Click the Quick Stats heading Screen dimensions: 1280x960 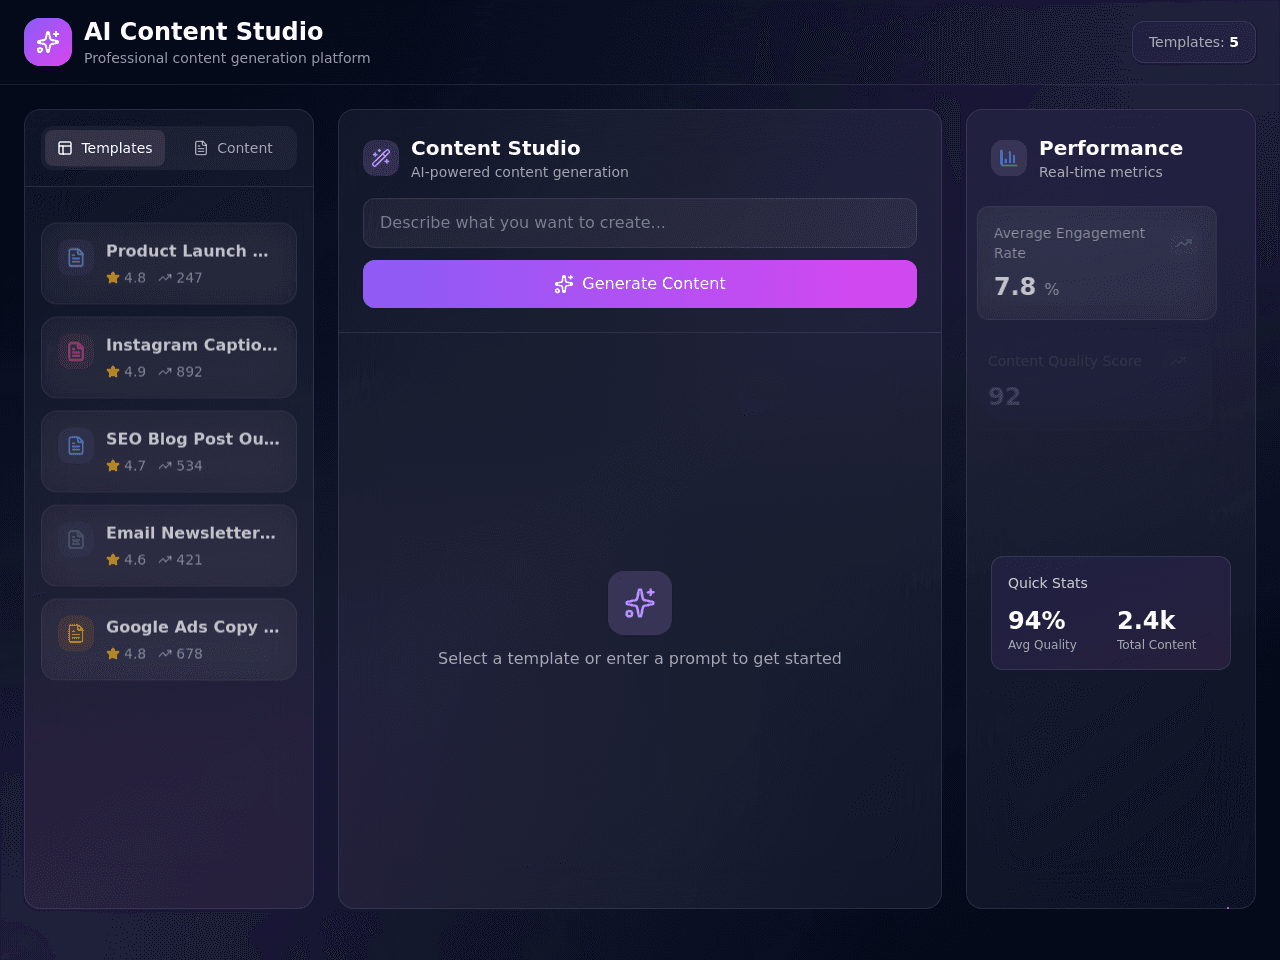(1048, 583)
